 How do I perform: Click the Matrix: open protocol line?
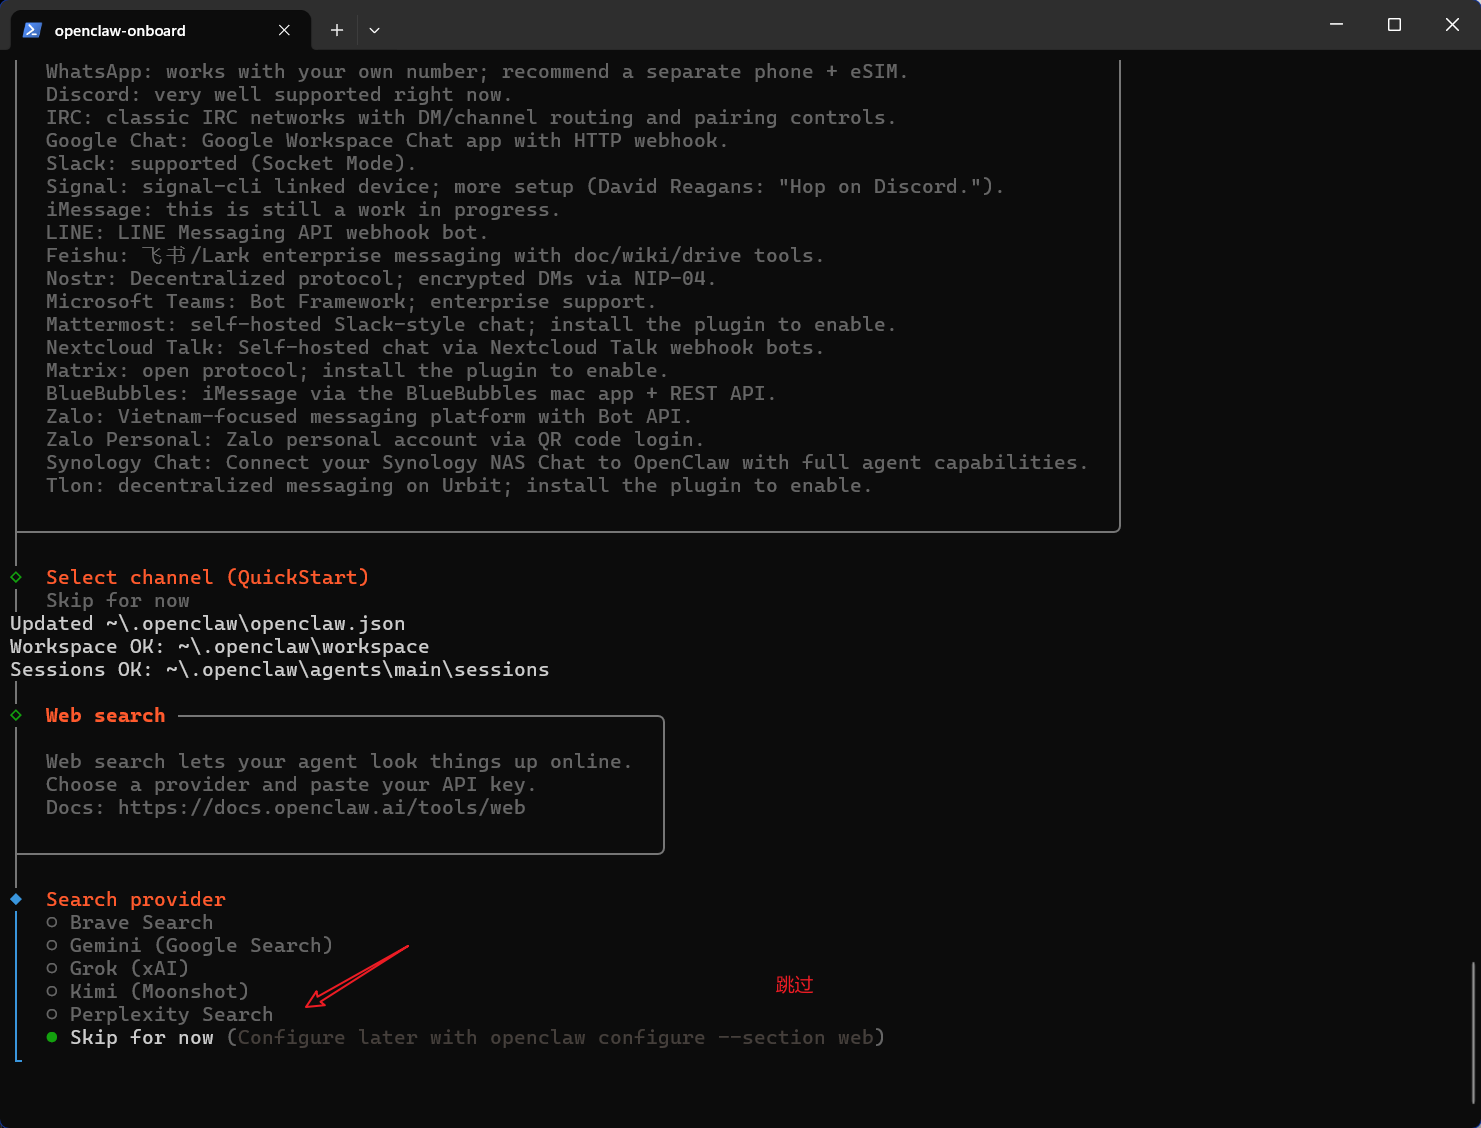tap(357, 370)
